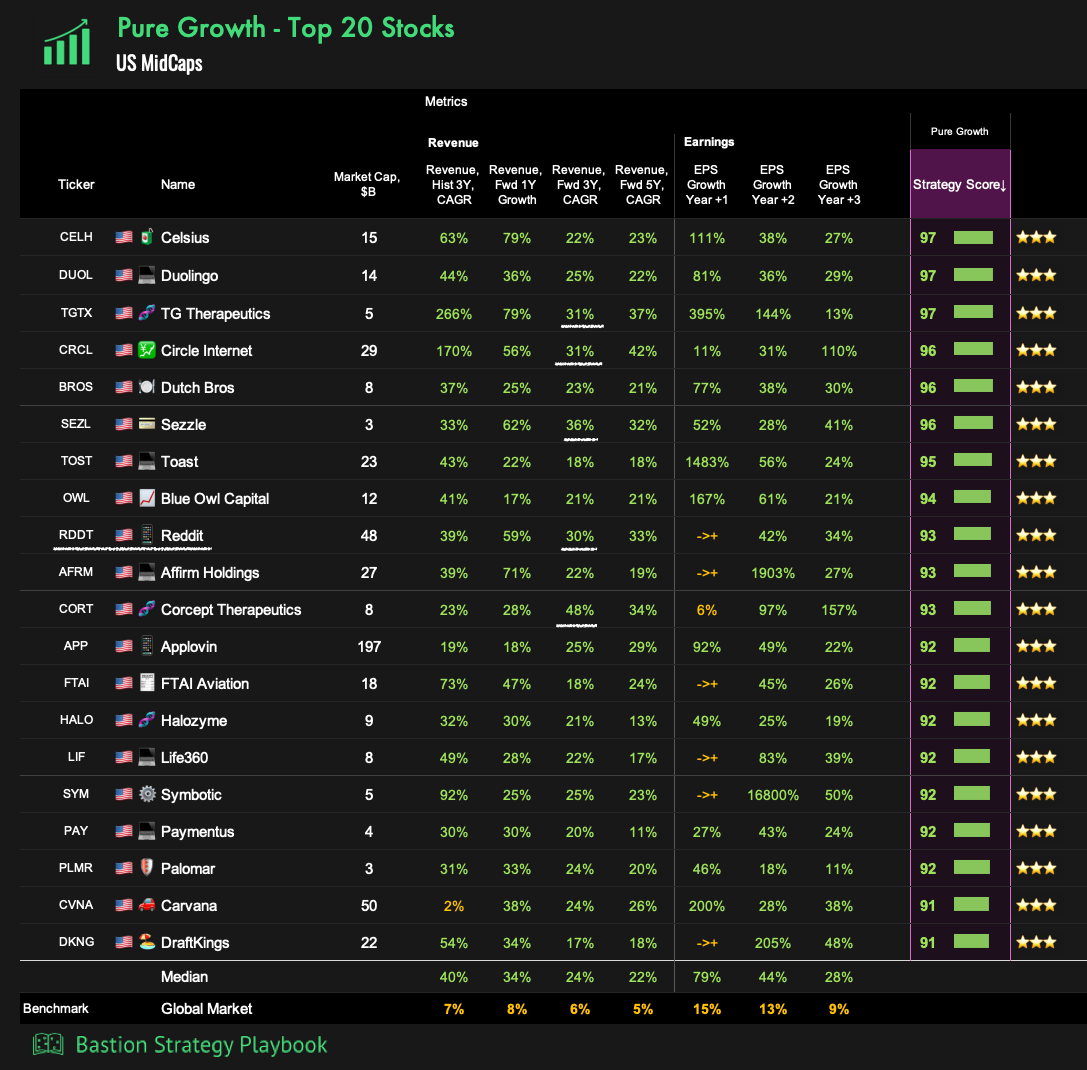This screenshot has height=1070, width=1087.
Task: Click the TG Therapeutics 266% revenue value
Action: 453,313
